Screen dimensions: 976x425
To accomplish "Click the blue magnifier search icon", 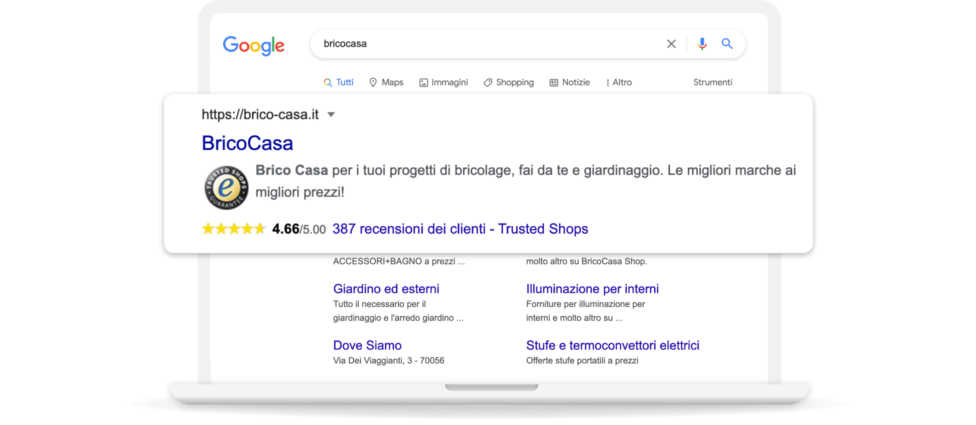I will [x=727, y=44].
